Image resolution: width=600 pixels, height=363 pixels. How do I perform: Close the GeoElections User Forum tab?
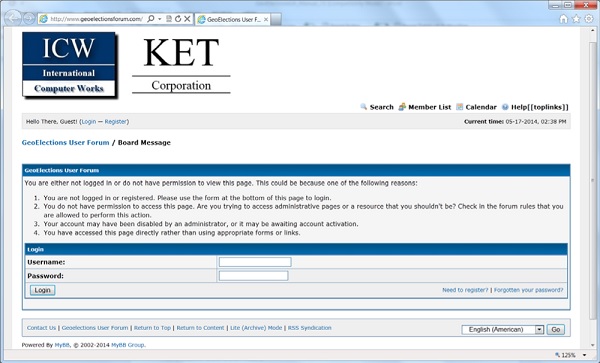pos(266,20)
